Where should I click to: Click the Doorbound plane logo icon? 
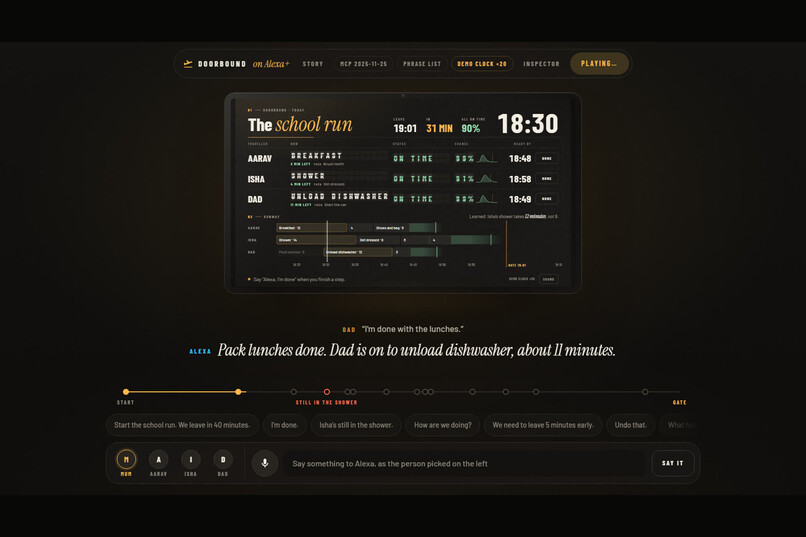(188, 64)
